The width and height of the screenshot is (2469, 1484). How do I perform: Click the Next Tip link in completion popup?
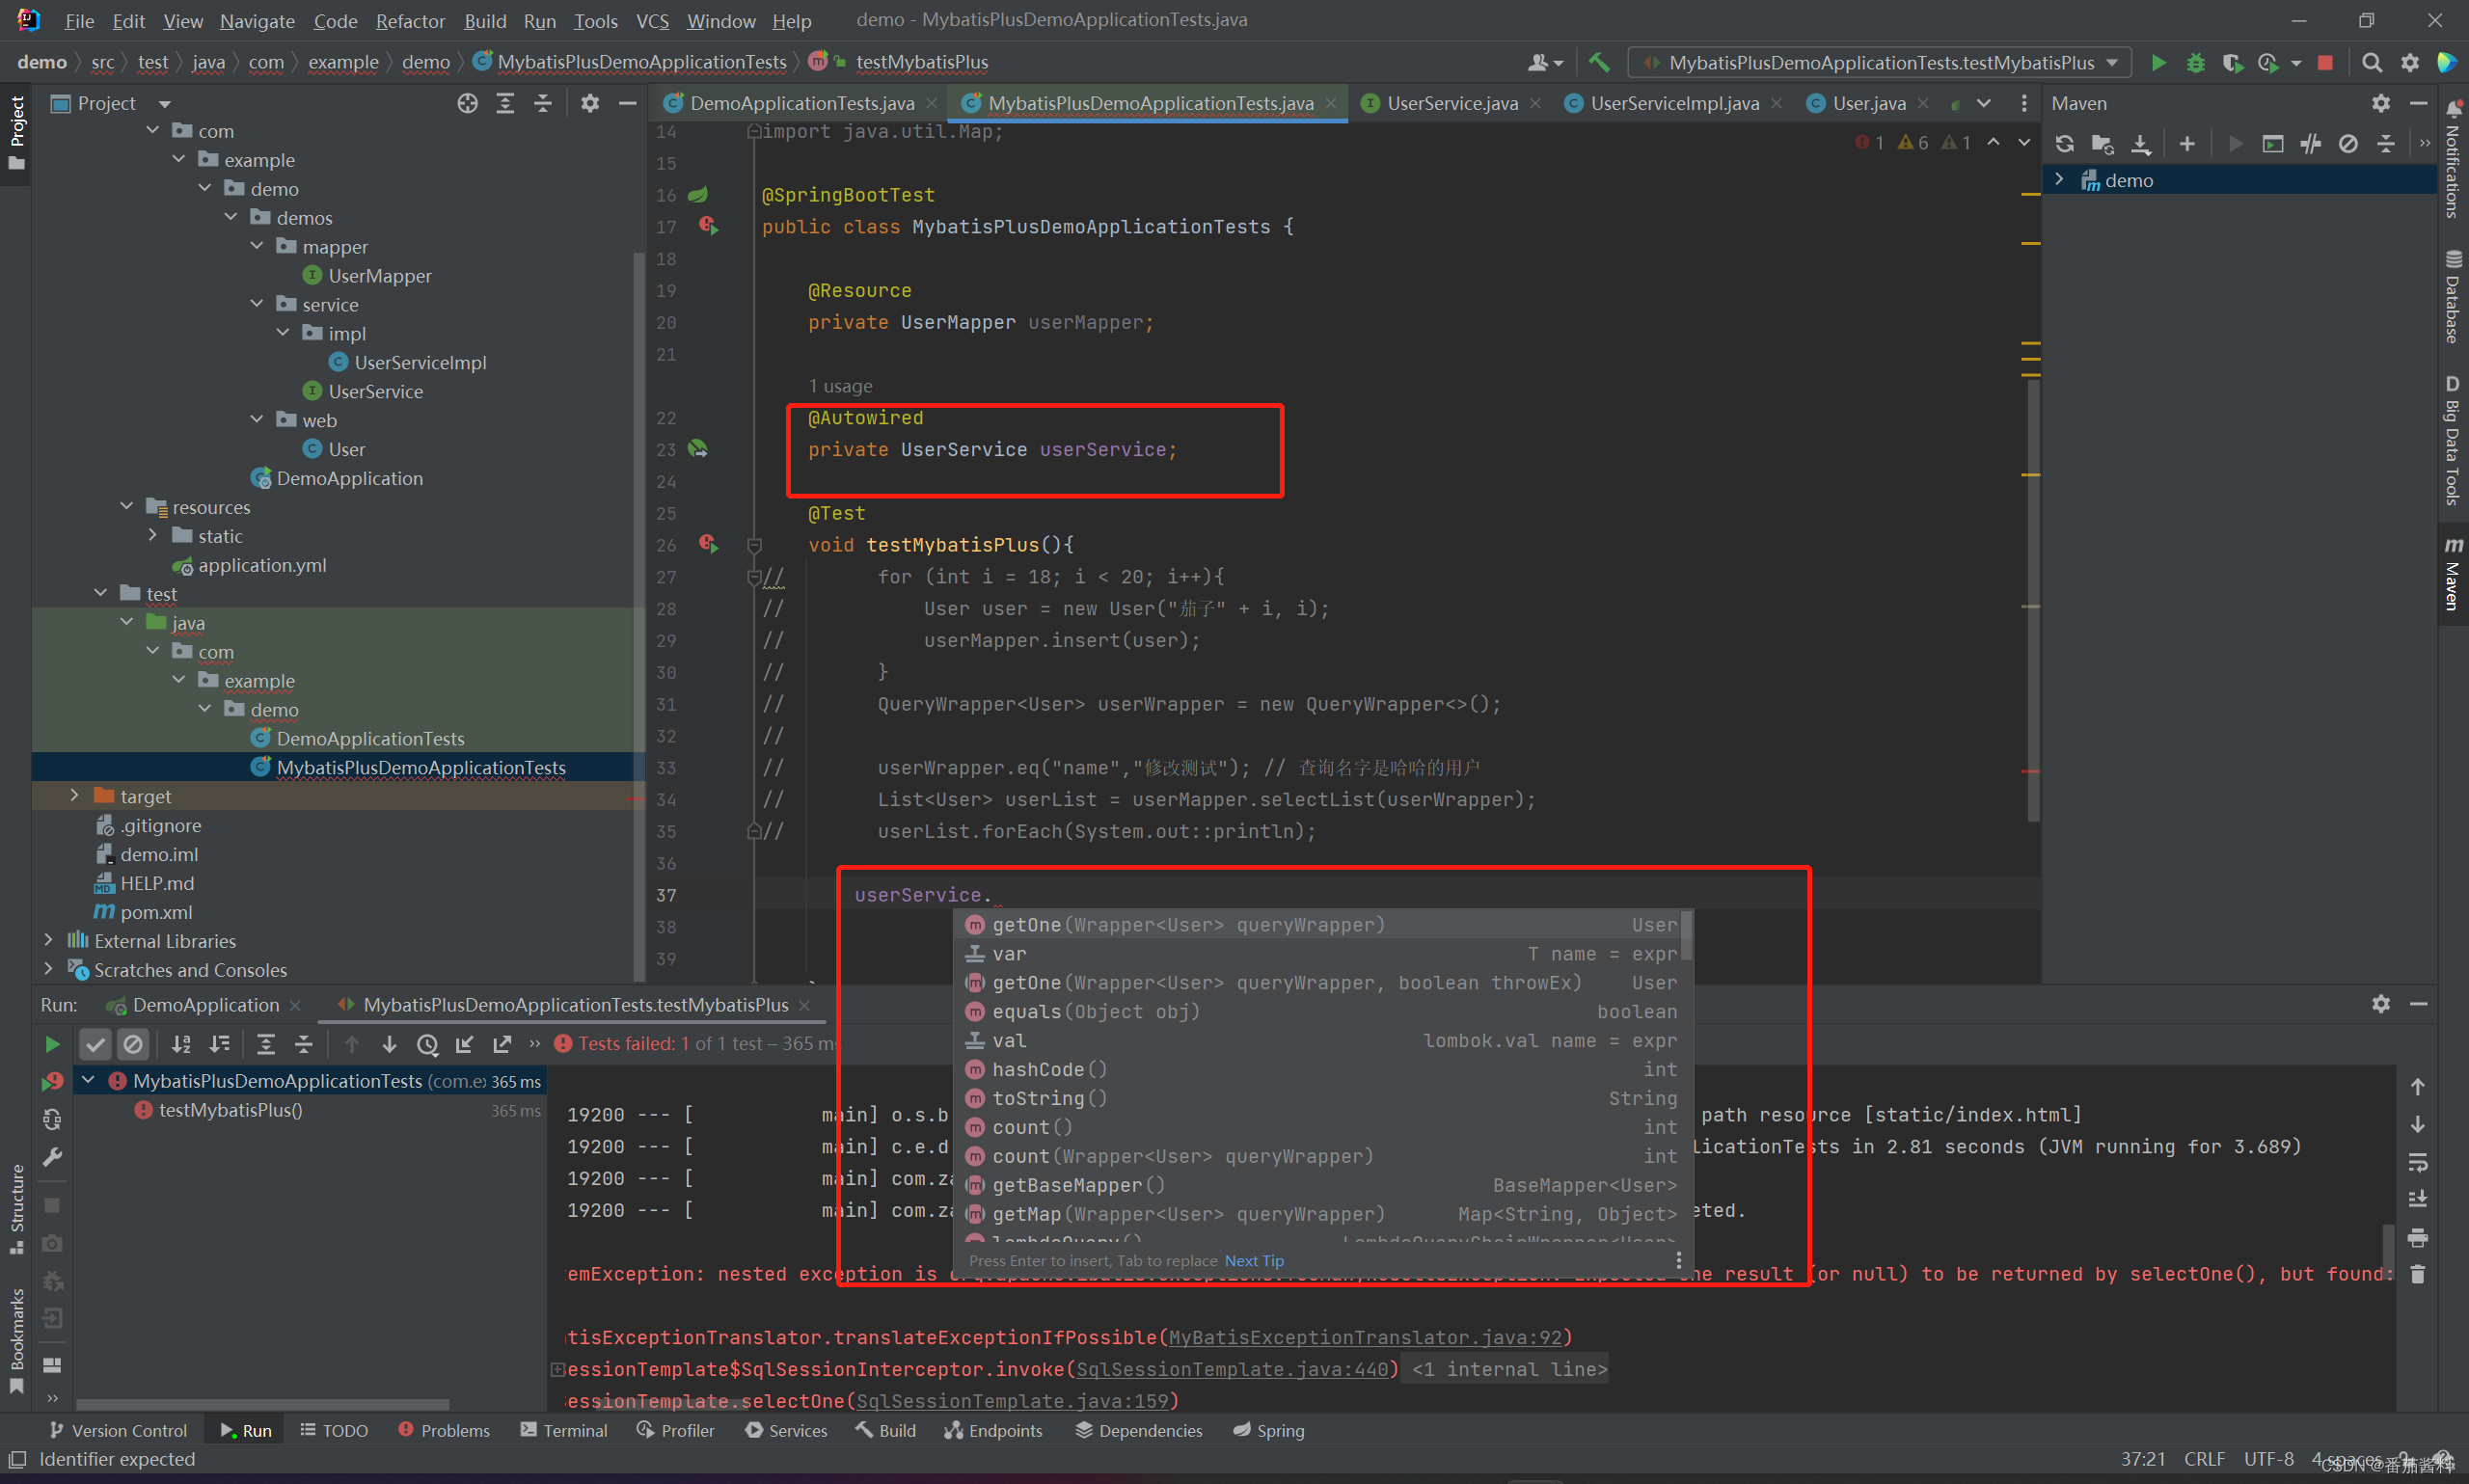(1254, 1261)
